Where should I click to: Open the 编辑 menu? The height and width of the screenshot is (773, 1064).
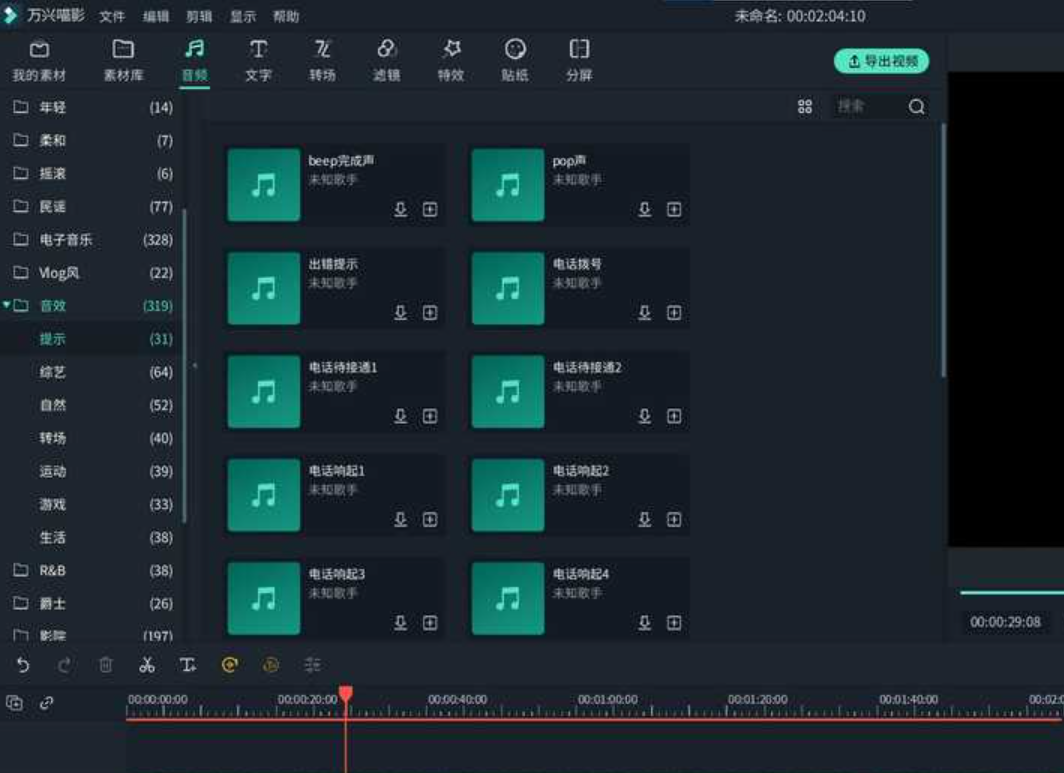156,16
